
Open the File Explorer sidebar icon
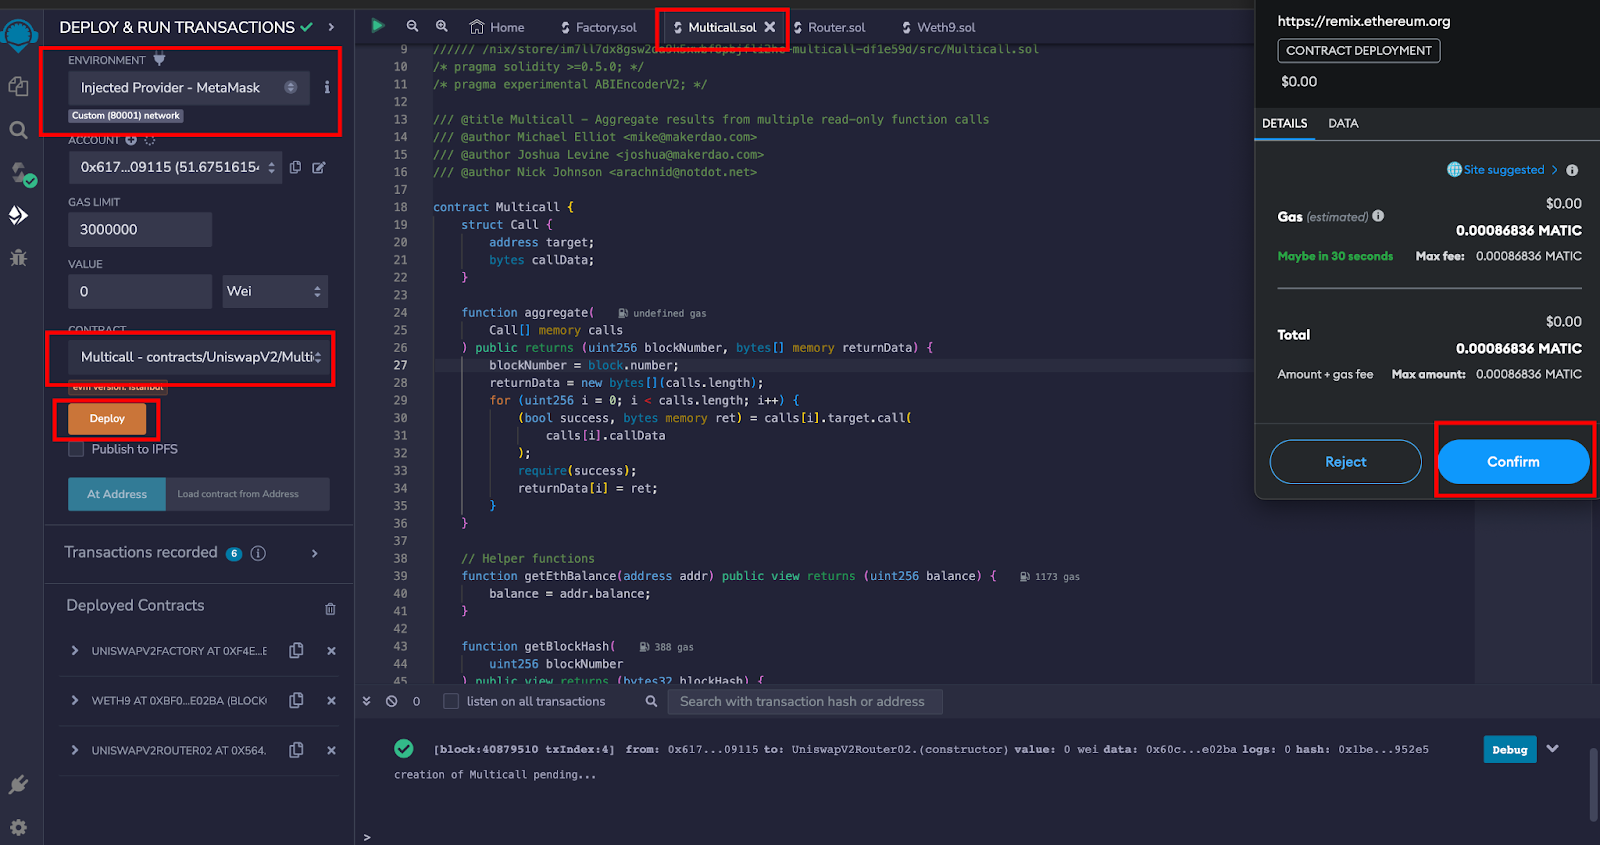[18, 87]
